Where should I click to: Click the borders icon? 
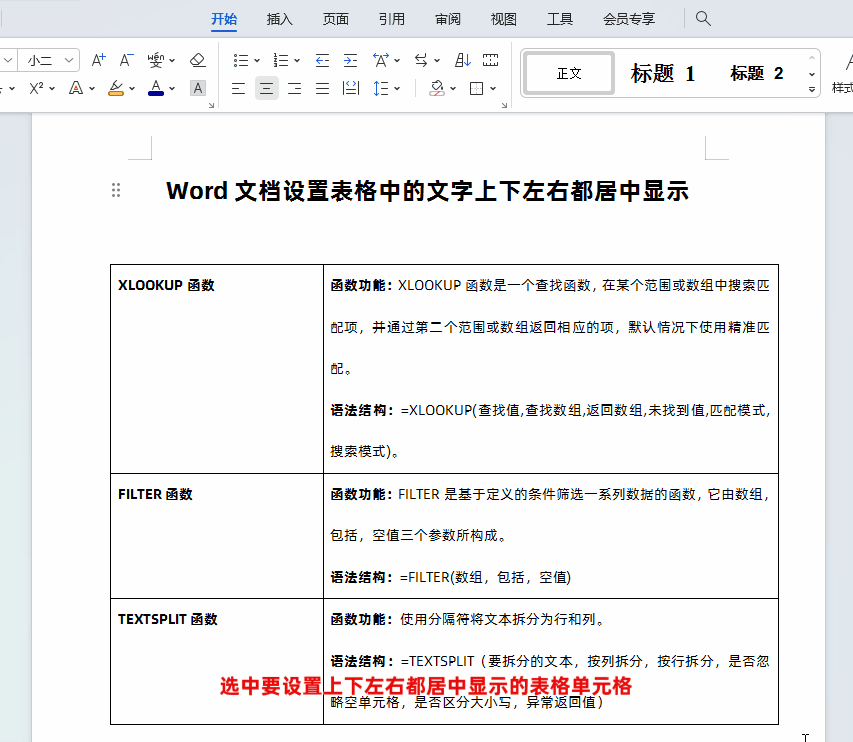point(477,88)
